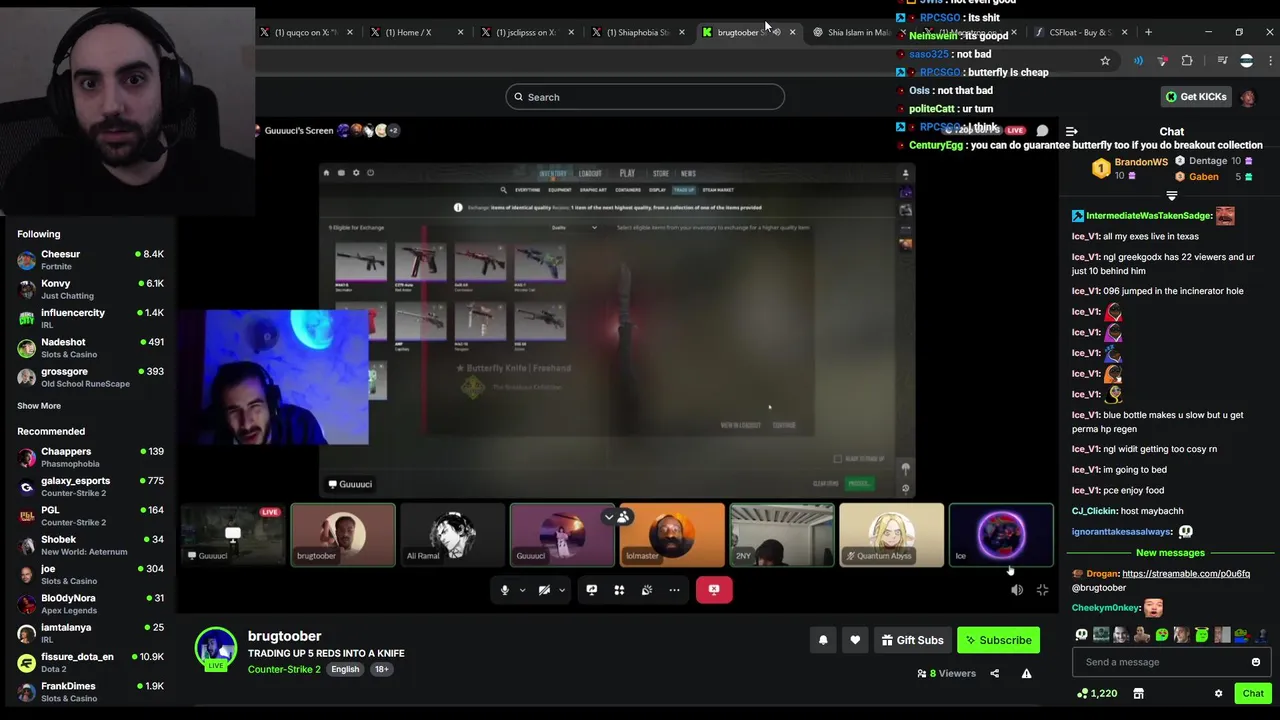Click the Cheesur channel avatar in Following
The image size is (1280, 720).
pos(26,260)
